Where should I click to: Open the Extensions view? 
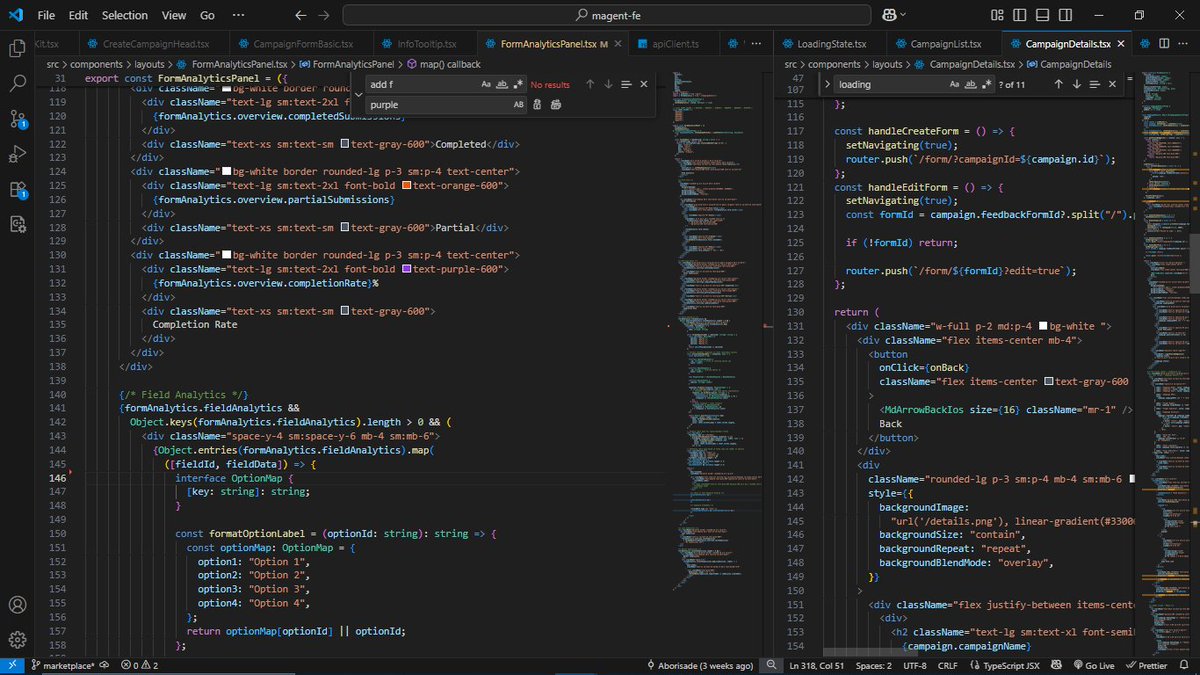coord(17,189)
